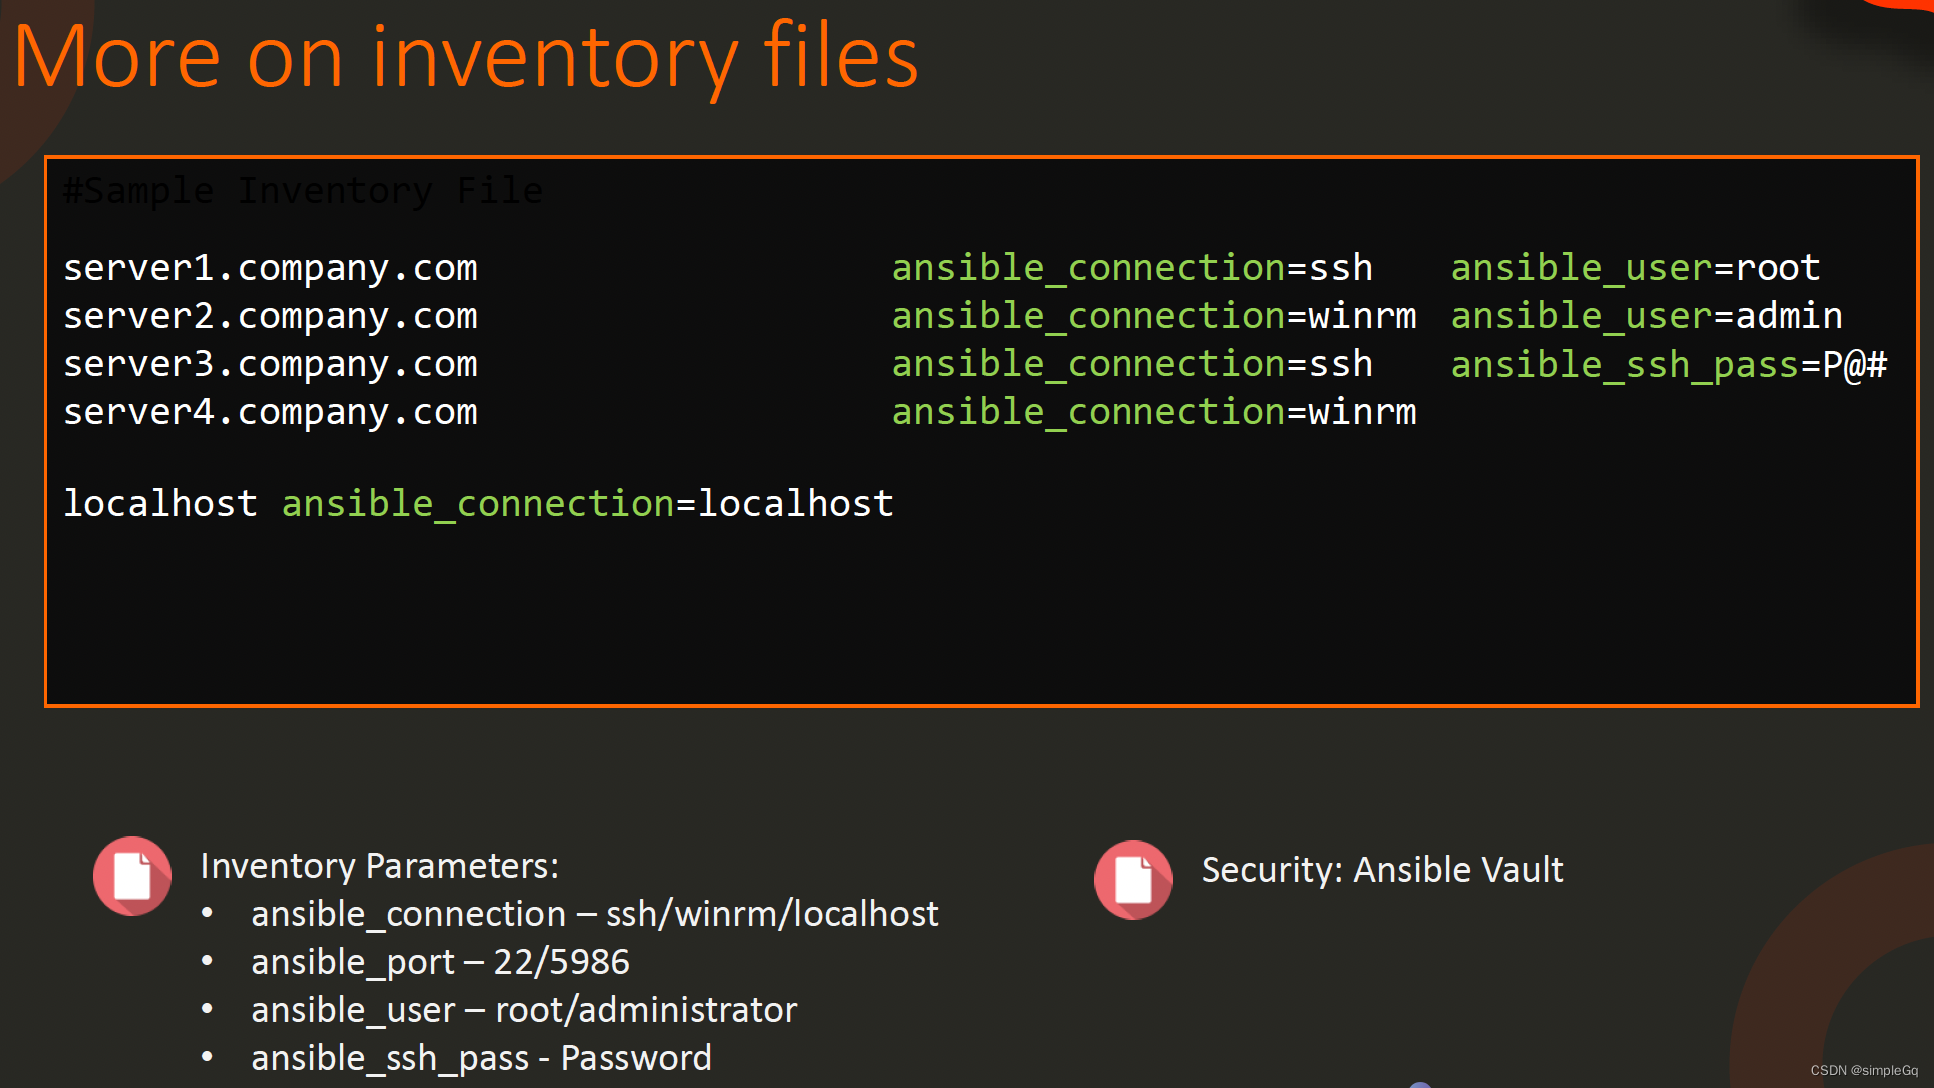Click the document icon beside Security: Ansible Vault

point(1133,880)
